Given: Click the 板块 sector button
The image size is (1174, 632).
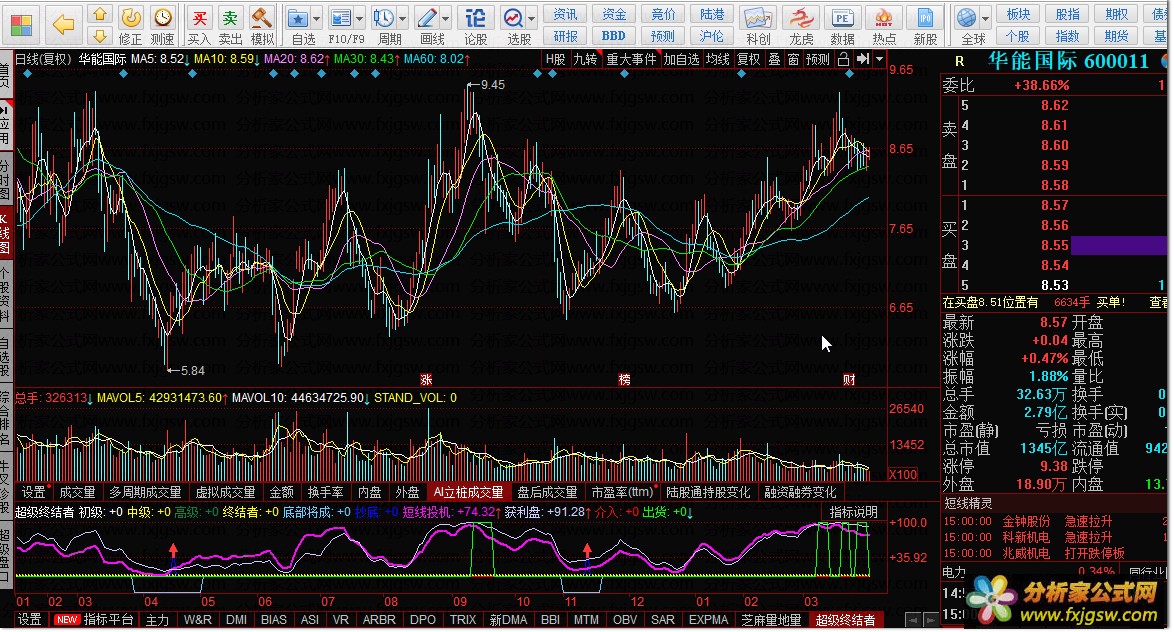Looking at the screenshot, I should (x=1018, y=14).
